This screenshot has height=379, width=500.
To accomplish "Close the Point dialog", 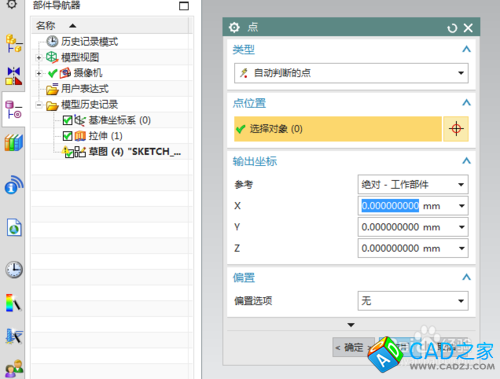I will pyautogui.click(x=468, y=28).
